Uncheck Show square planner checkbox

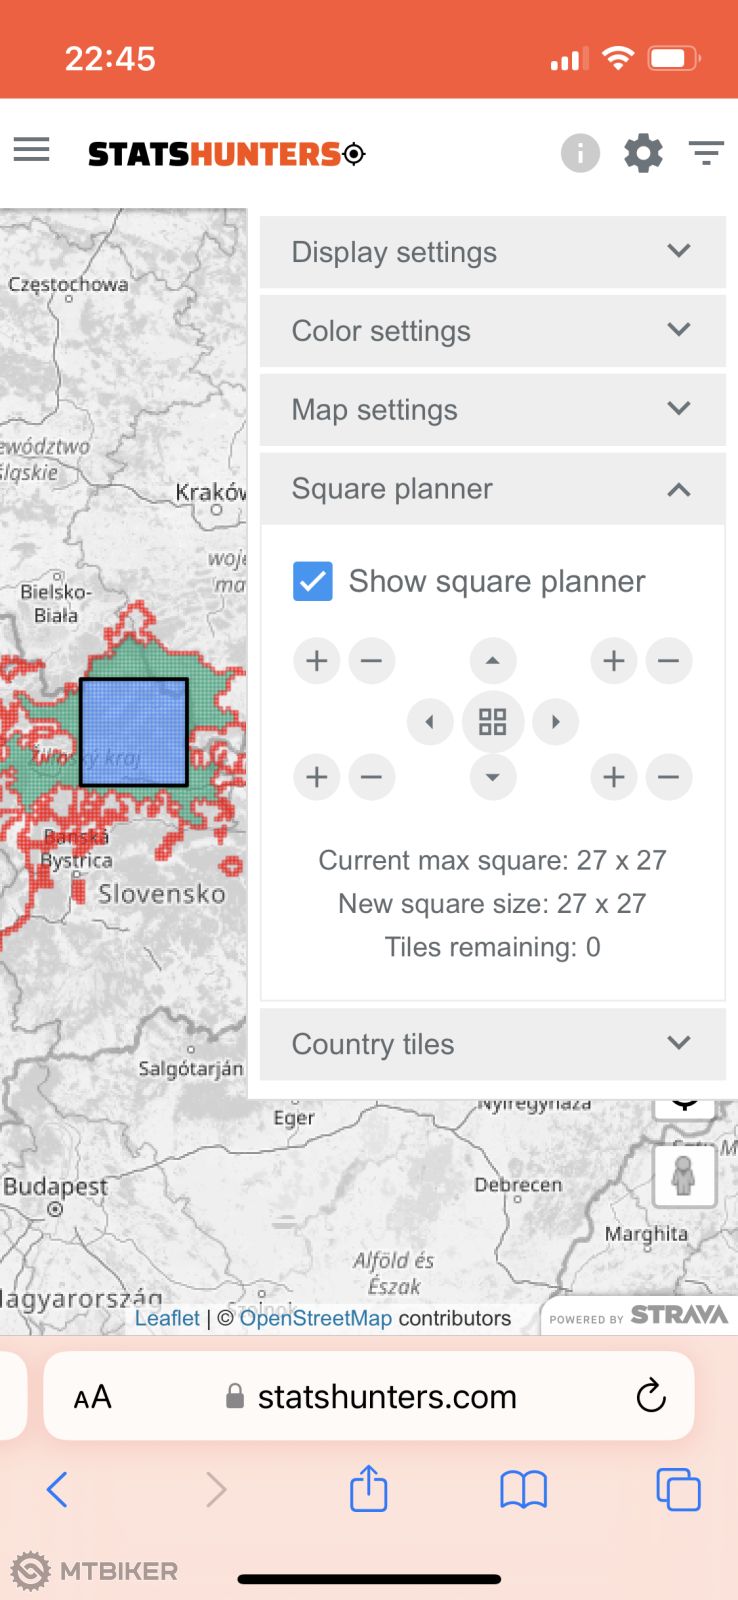[x=313, y=581]
